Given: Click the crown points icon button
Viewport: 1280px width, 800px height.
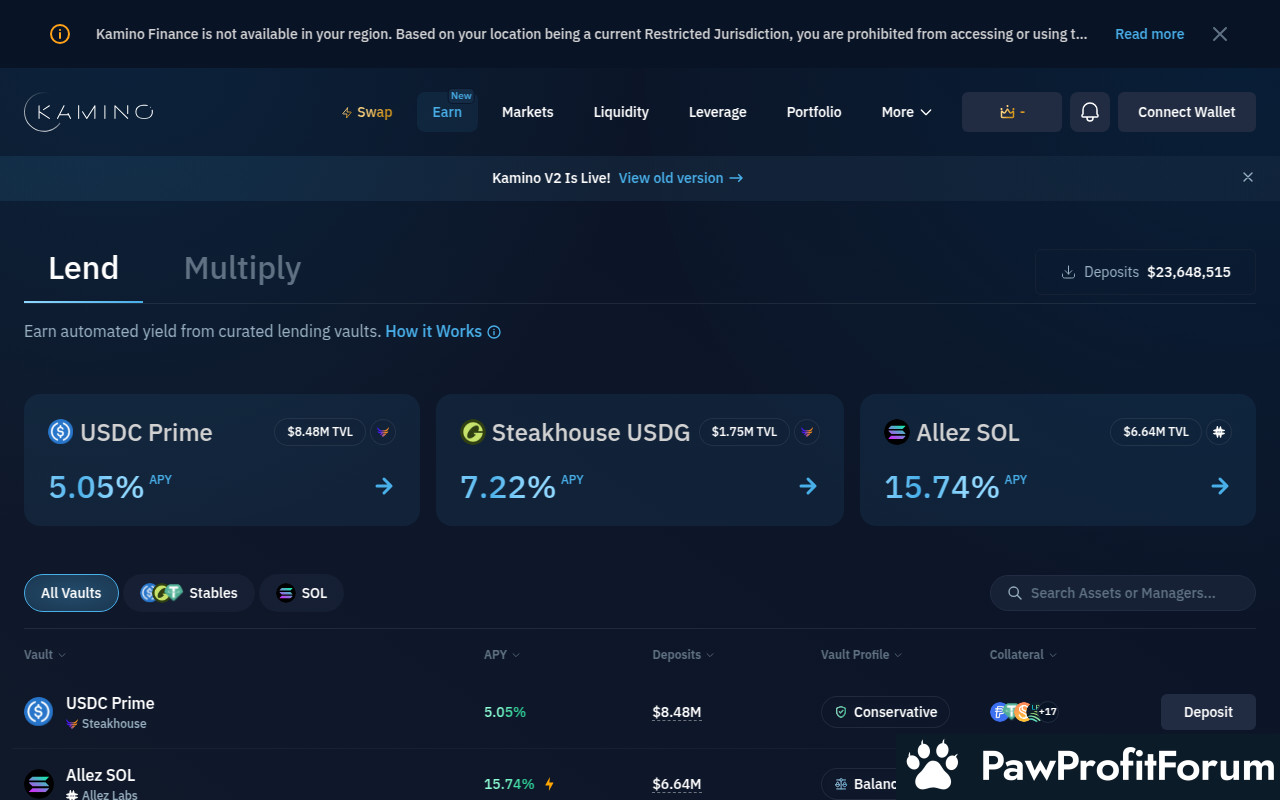Looking at the screenshot, I should (x=1011, y=112).
